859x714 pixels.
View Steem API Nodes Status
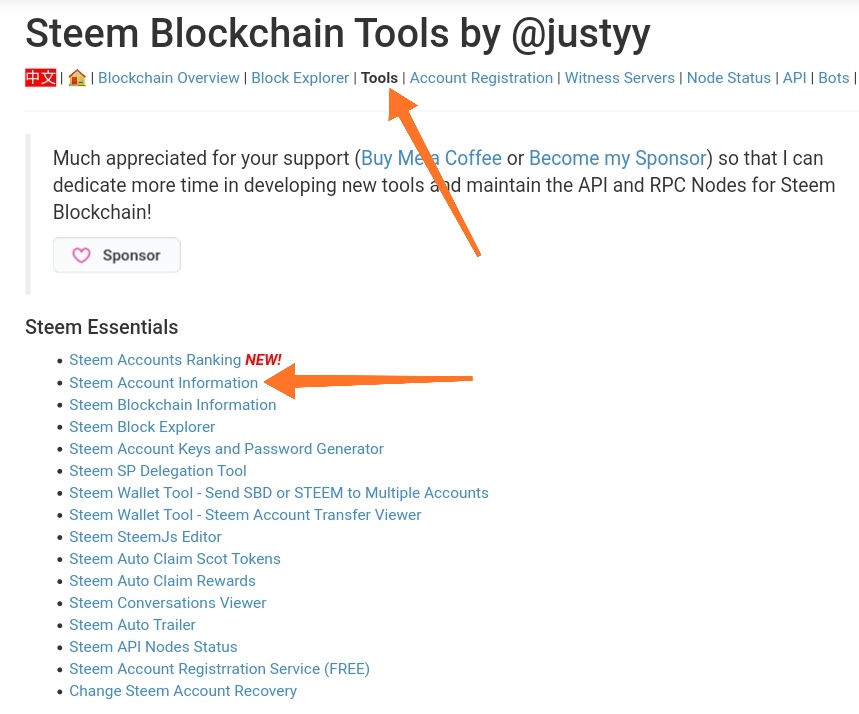(x=153, y=647)
